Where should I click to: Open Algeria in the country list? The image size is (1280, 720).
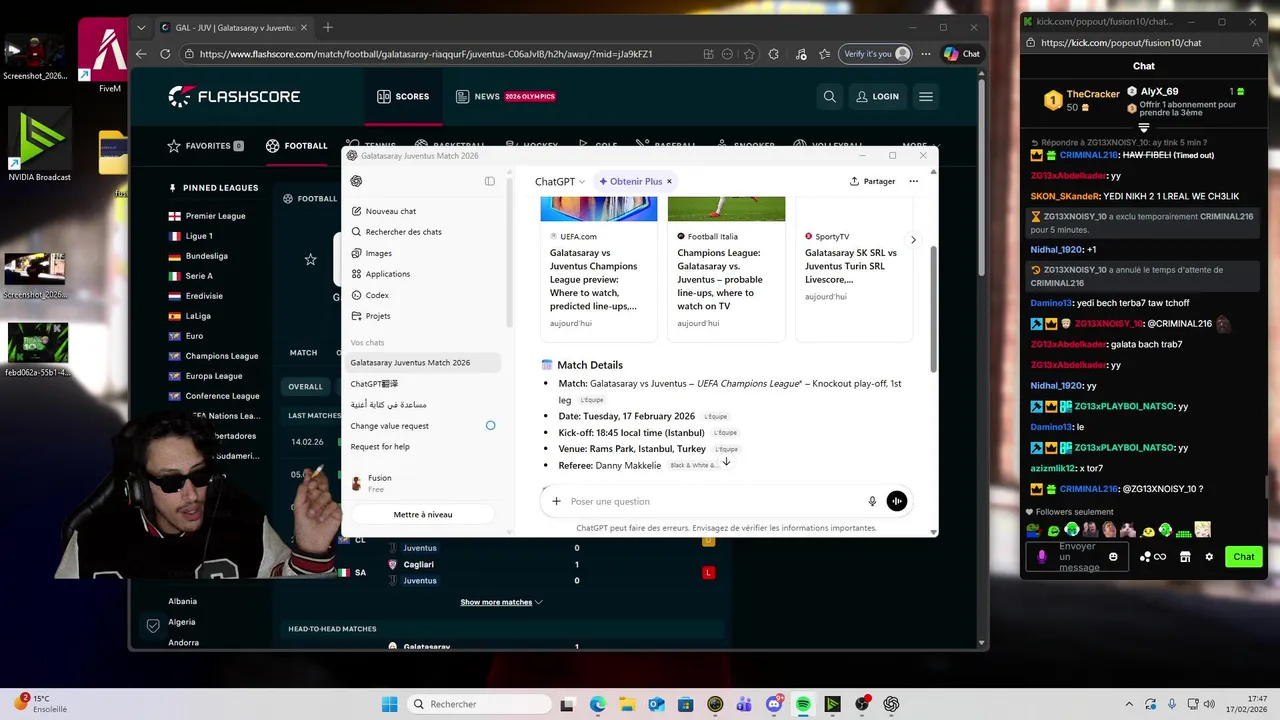tap(182, 622)
